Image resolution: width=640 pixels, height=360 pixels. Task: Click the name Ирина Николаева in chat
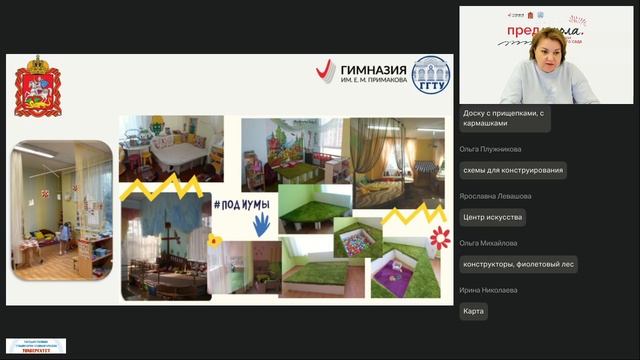coord(488,290)
